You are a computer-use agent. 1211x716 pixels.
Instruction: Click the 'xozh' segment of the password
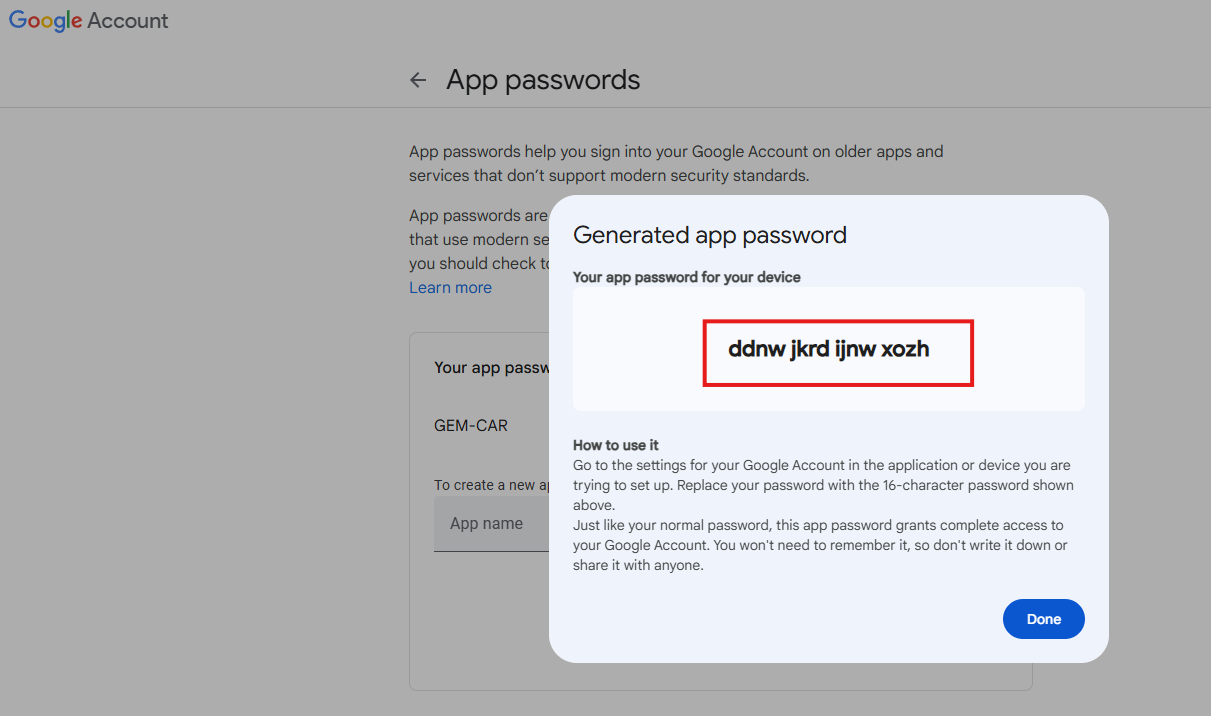905,349
